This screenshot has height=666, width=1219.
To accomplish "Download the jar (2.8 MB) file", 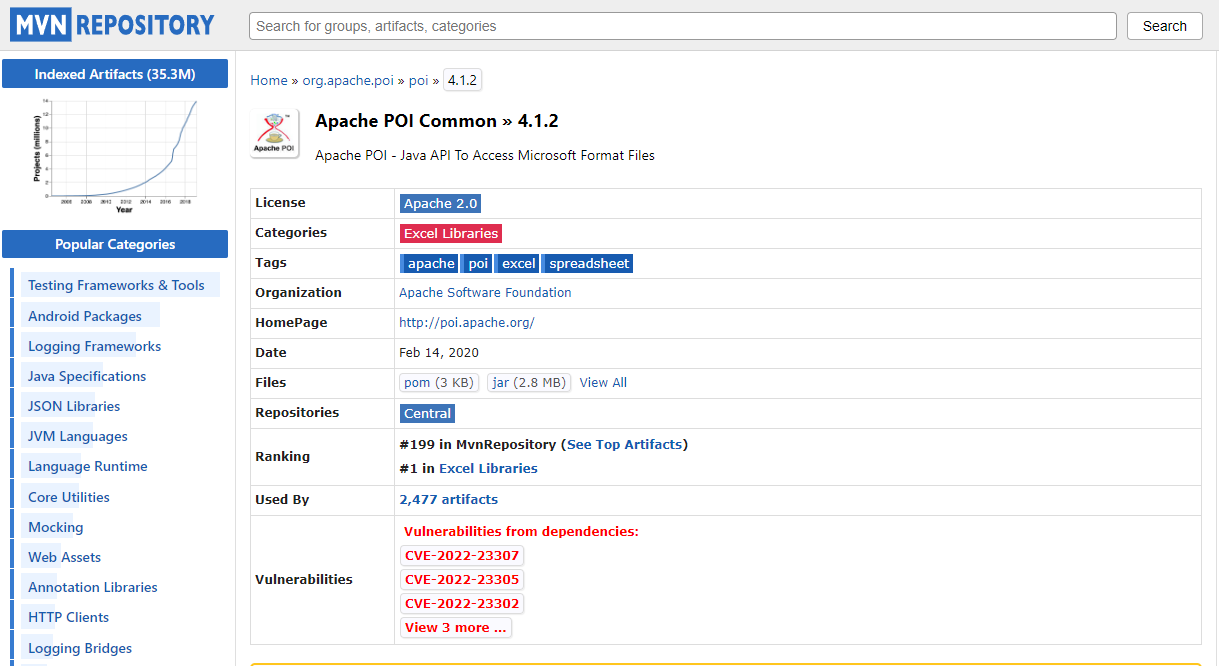I will [x=529, y=382].
